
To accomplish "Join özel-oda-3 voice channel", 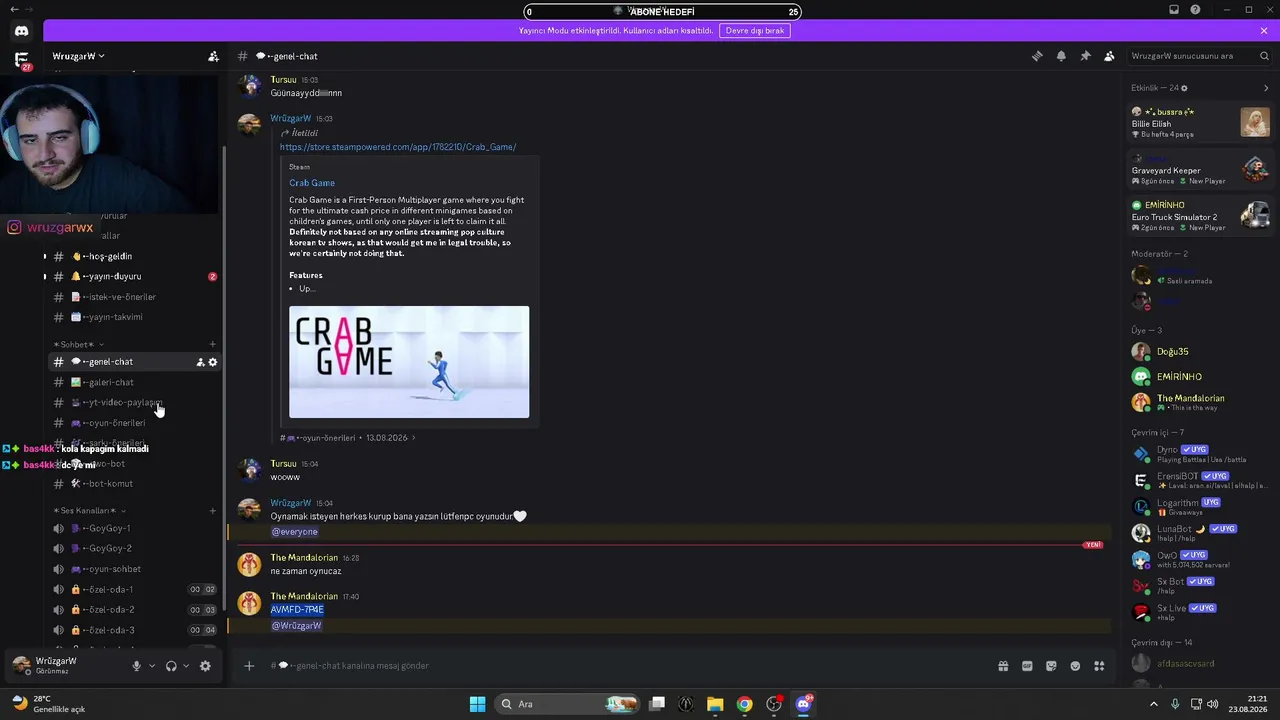I will coord(134,630).
